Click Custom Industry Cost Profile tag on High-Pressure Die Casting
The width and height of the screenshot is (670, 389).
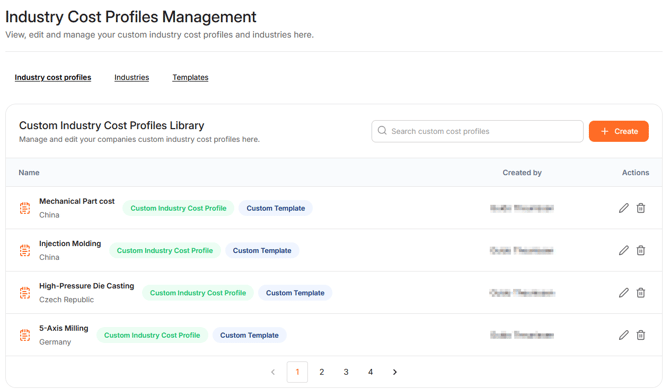pos(198,293)
